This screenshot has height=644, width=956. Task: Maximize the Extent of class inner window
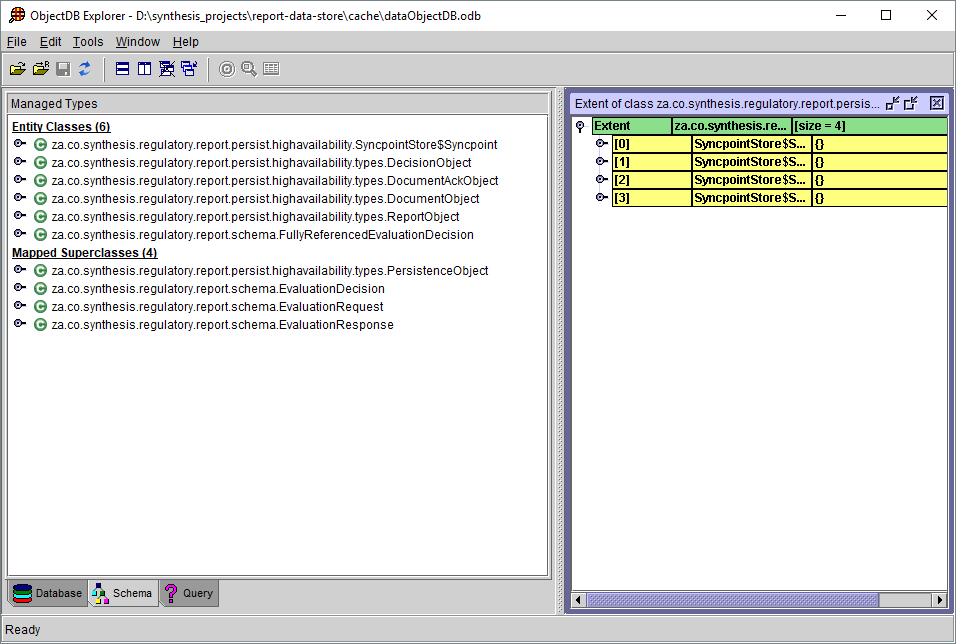click(911, 103)
